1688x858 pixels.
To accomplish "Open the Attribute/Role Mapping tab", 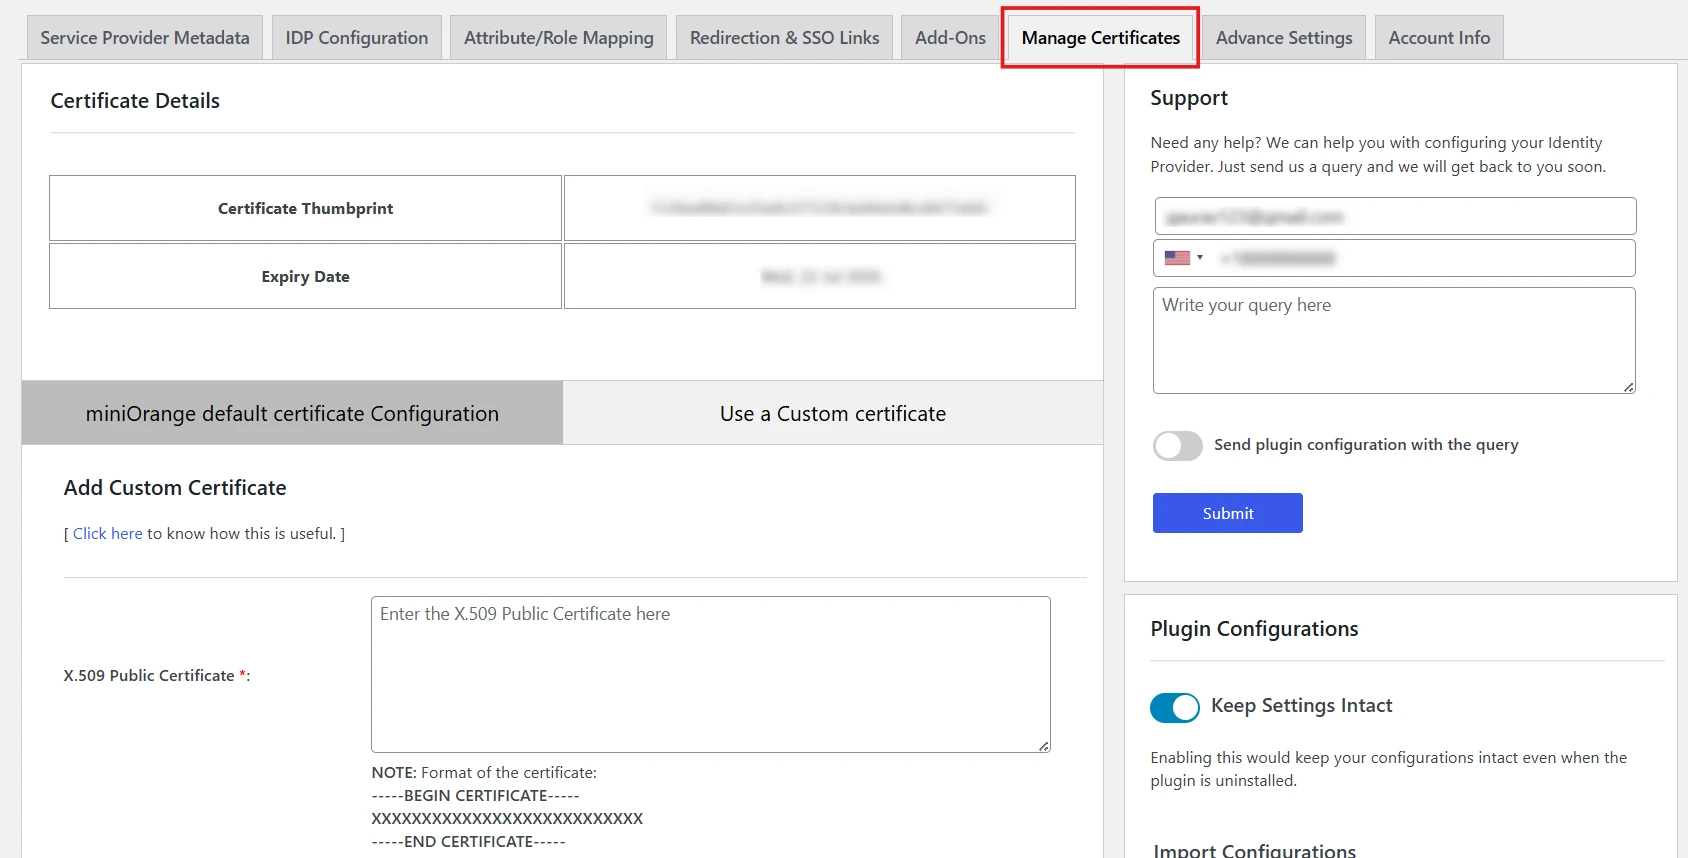I will click(x=559, y=38).
